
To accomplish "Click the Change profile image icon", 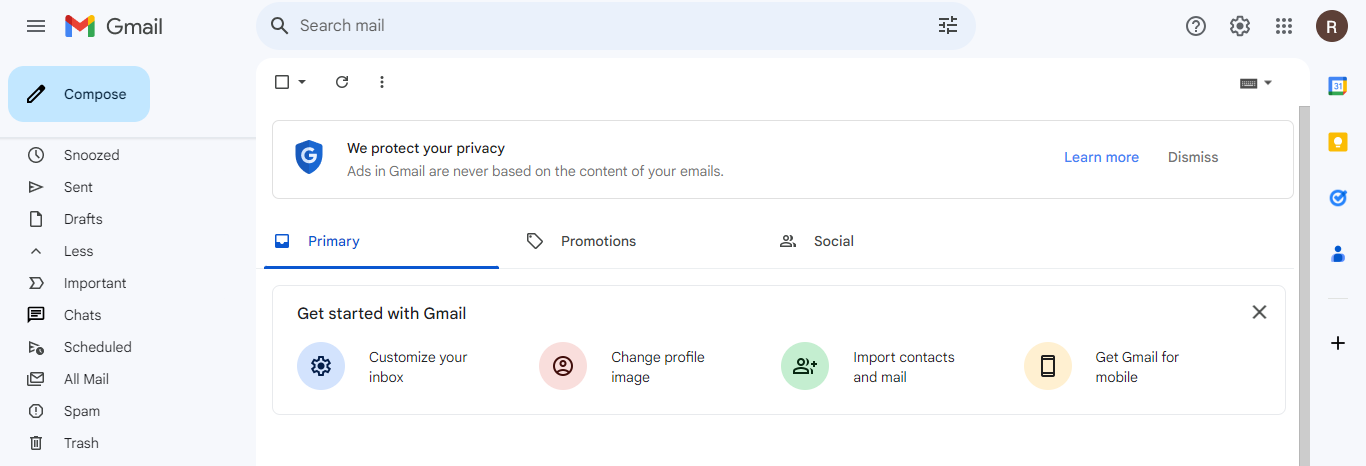I will [563, 366].
